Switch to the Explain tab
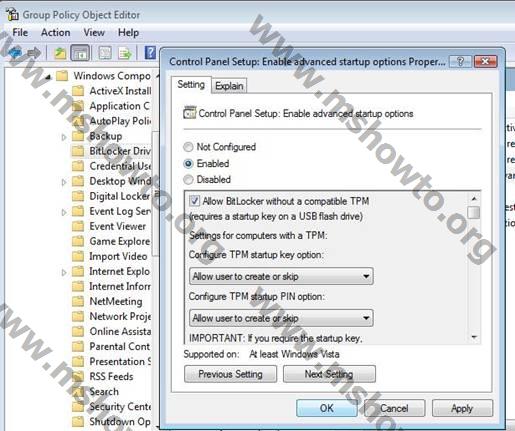The height and width of the screenshot is (431, 515). coord(229,86)
